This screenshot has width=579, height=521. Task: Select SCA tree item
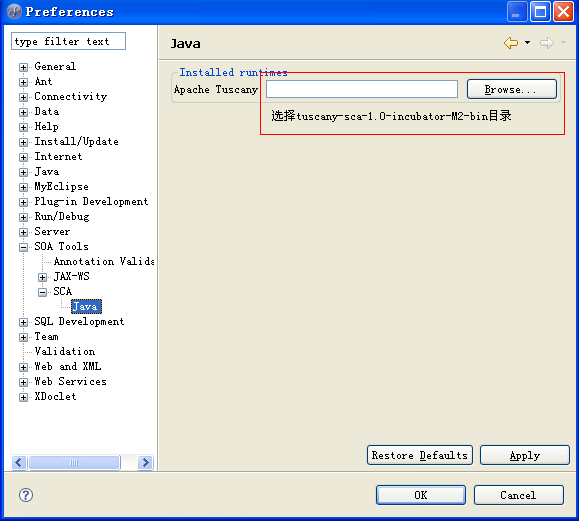(x=62, y=291)
